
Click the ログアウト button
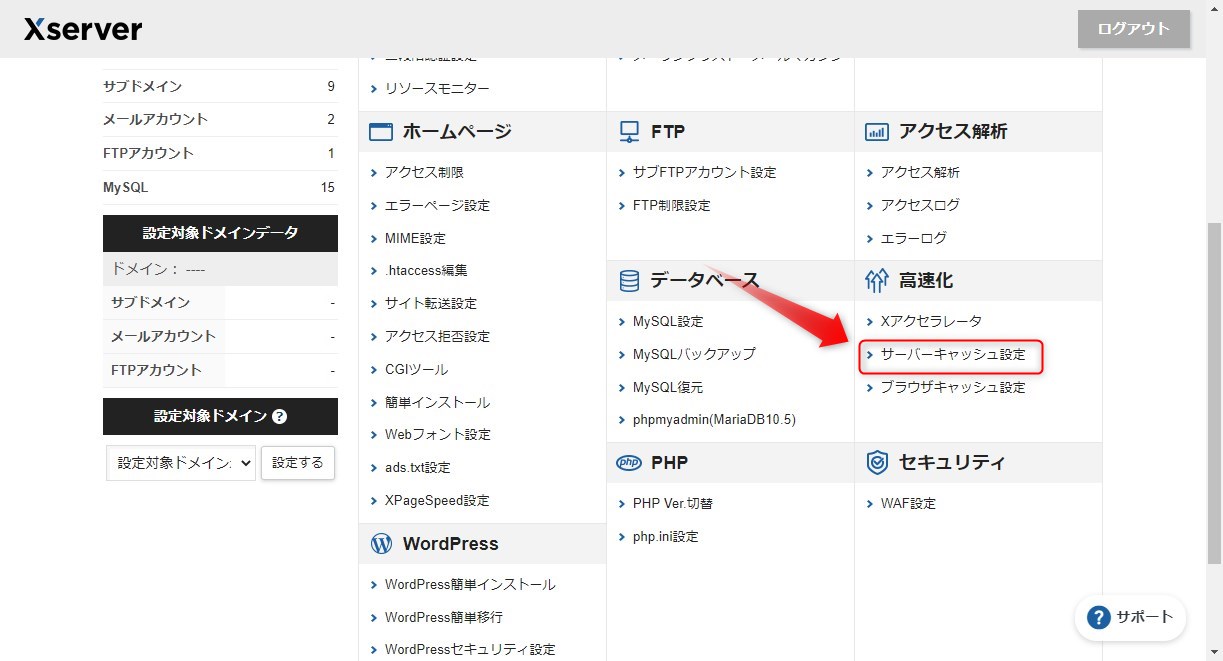tap(1133, 29)
